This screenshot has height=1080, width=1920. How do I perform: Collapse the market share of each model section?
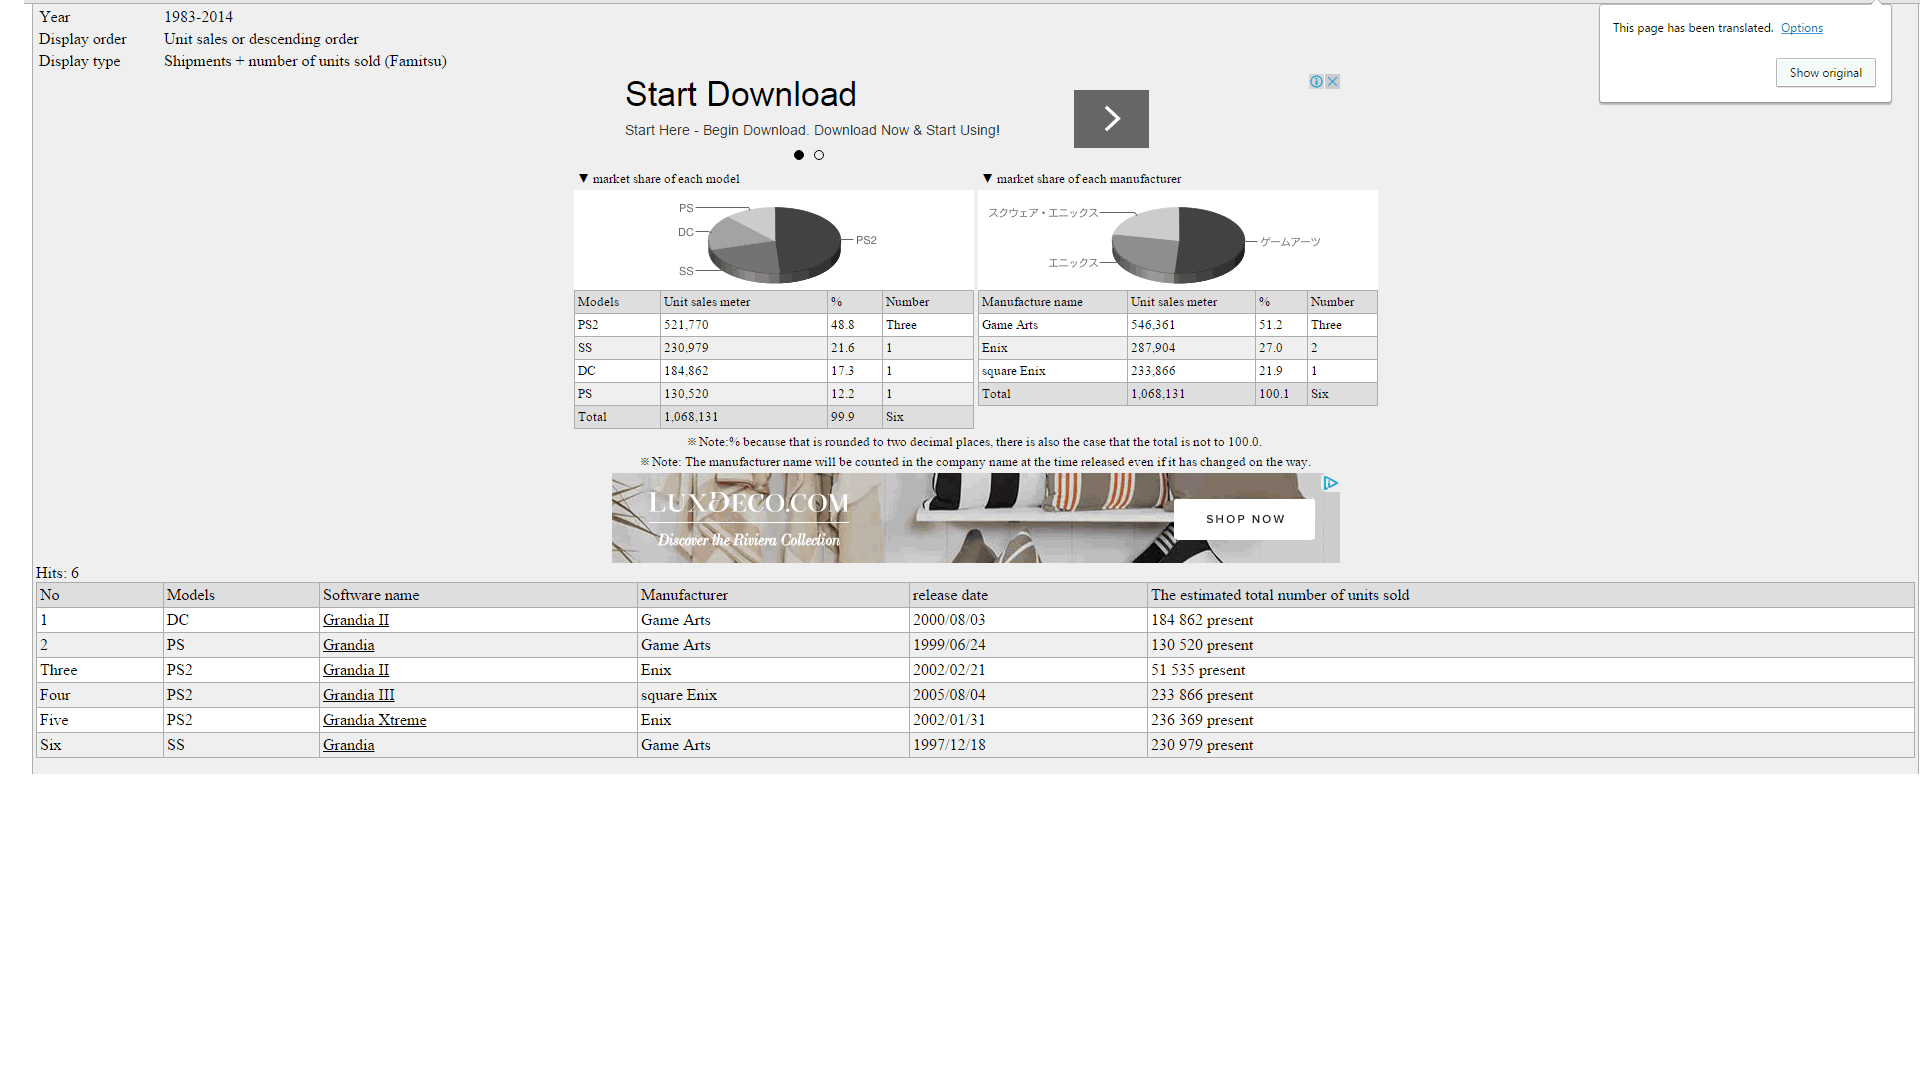click(584, 179)
